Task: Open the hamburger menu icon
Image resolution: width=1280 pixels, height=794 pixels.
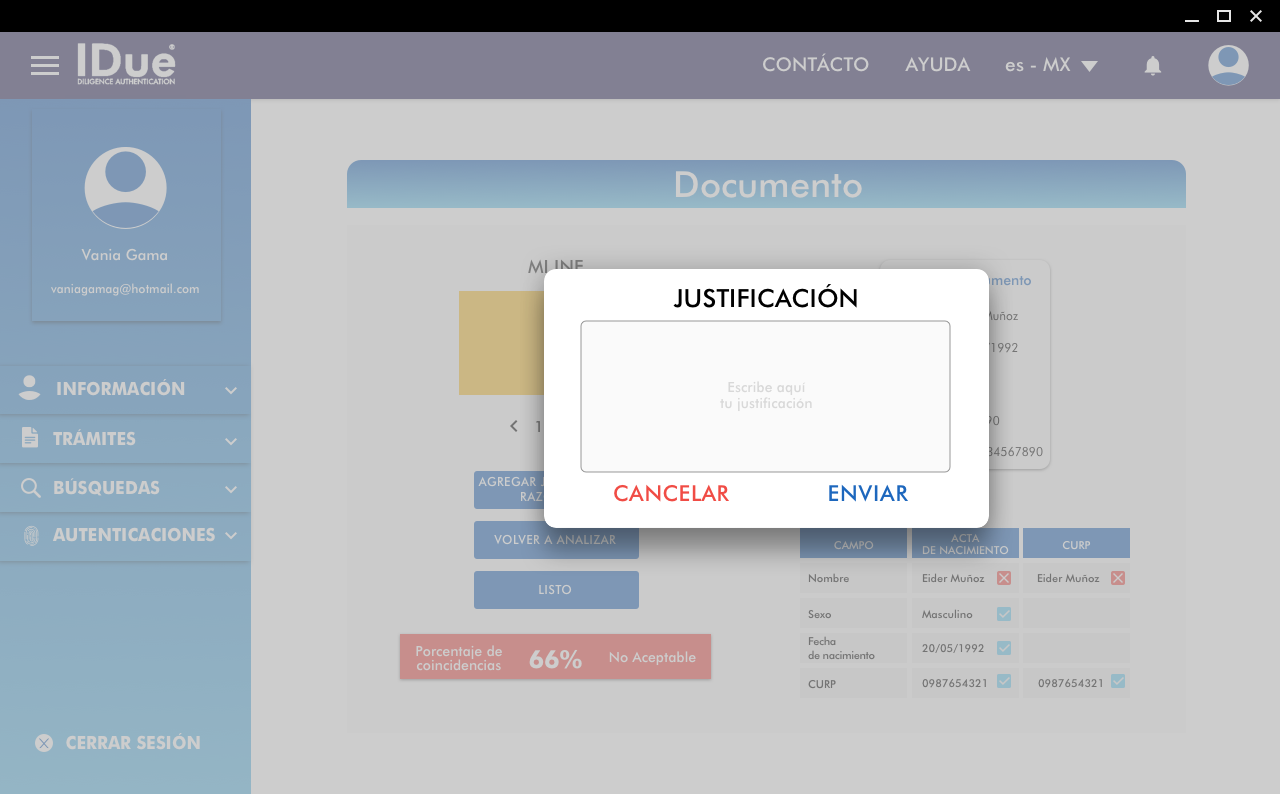Action: coord(45,66)
